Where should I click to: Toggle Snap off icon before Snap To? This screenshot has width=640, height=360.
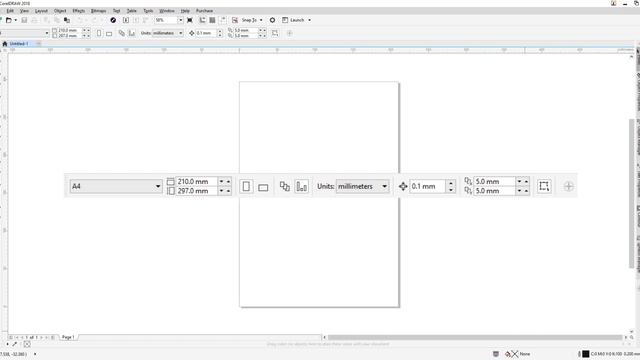coord(235,20)
